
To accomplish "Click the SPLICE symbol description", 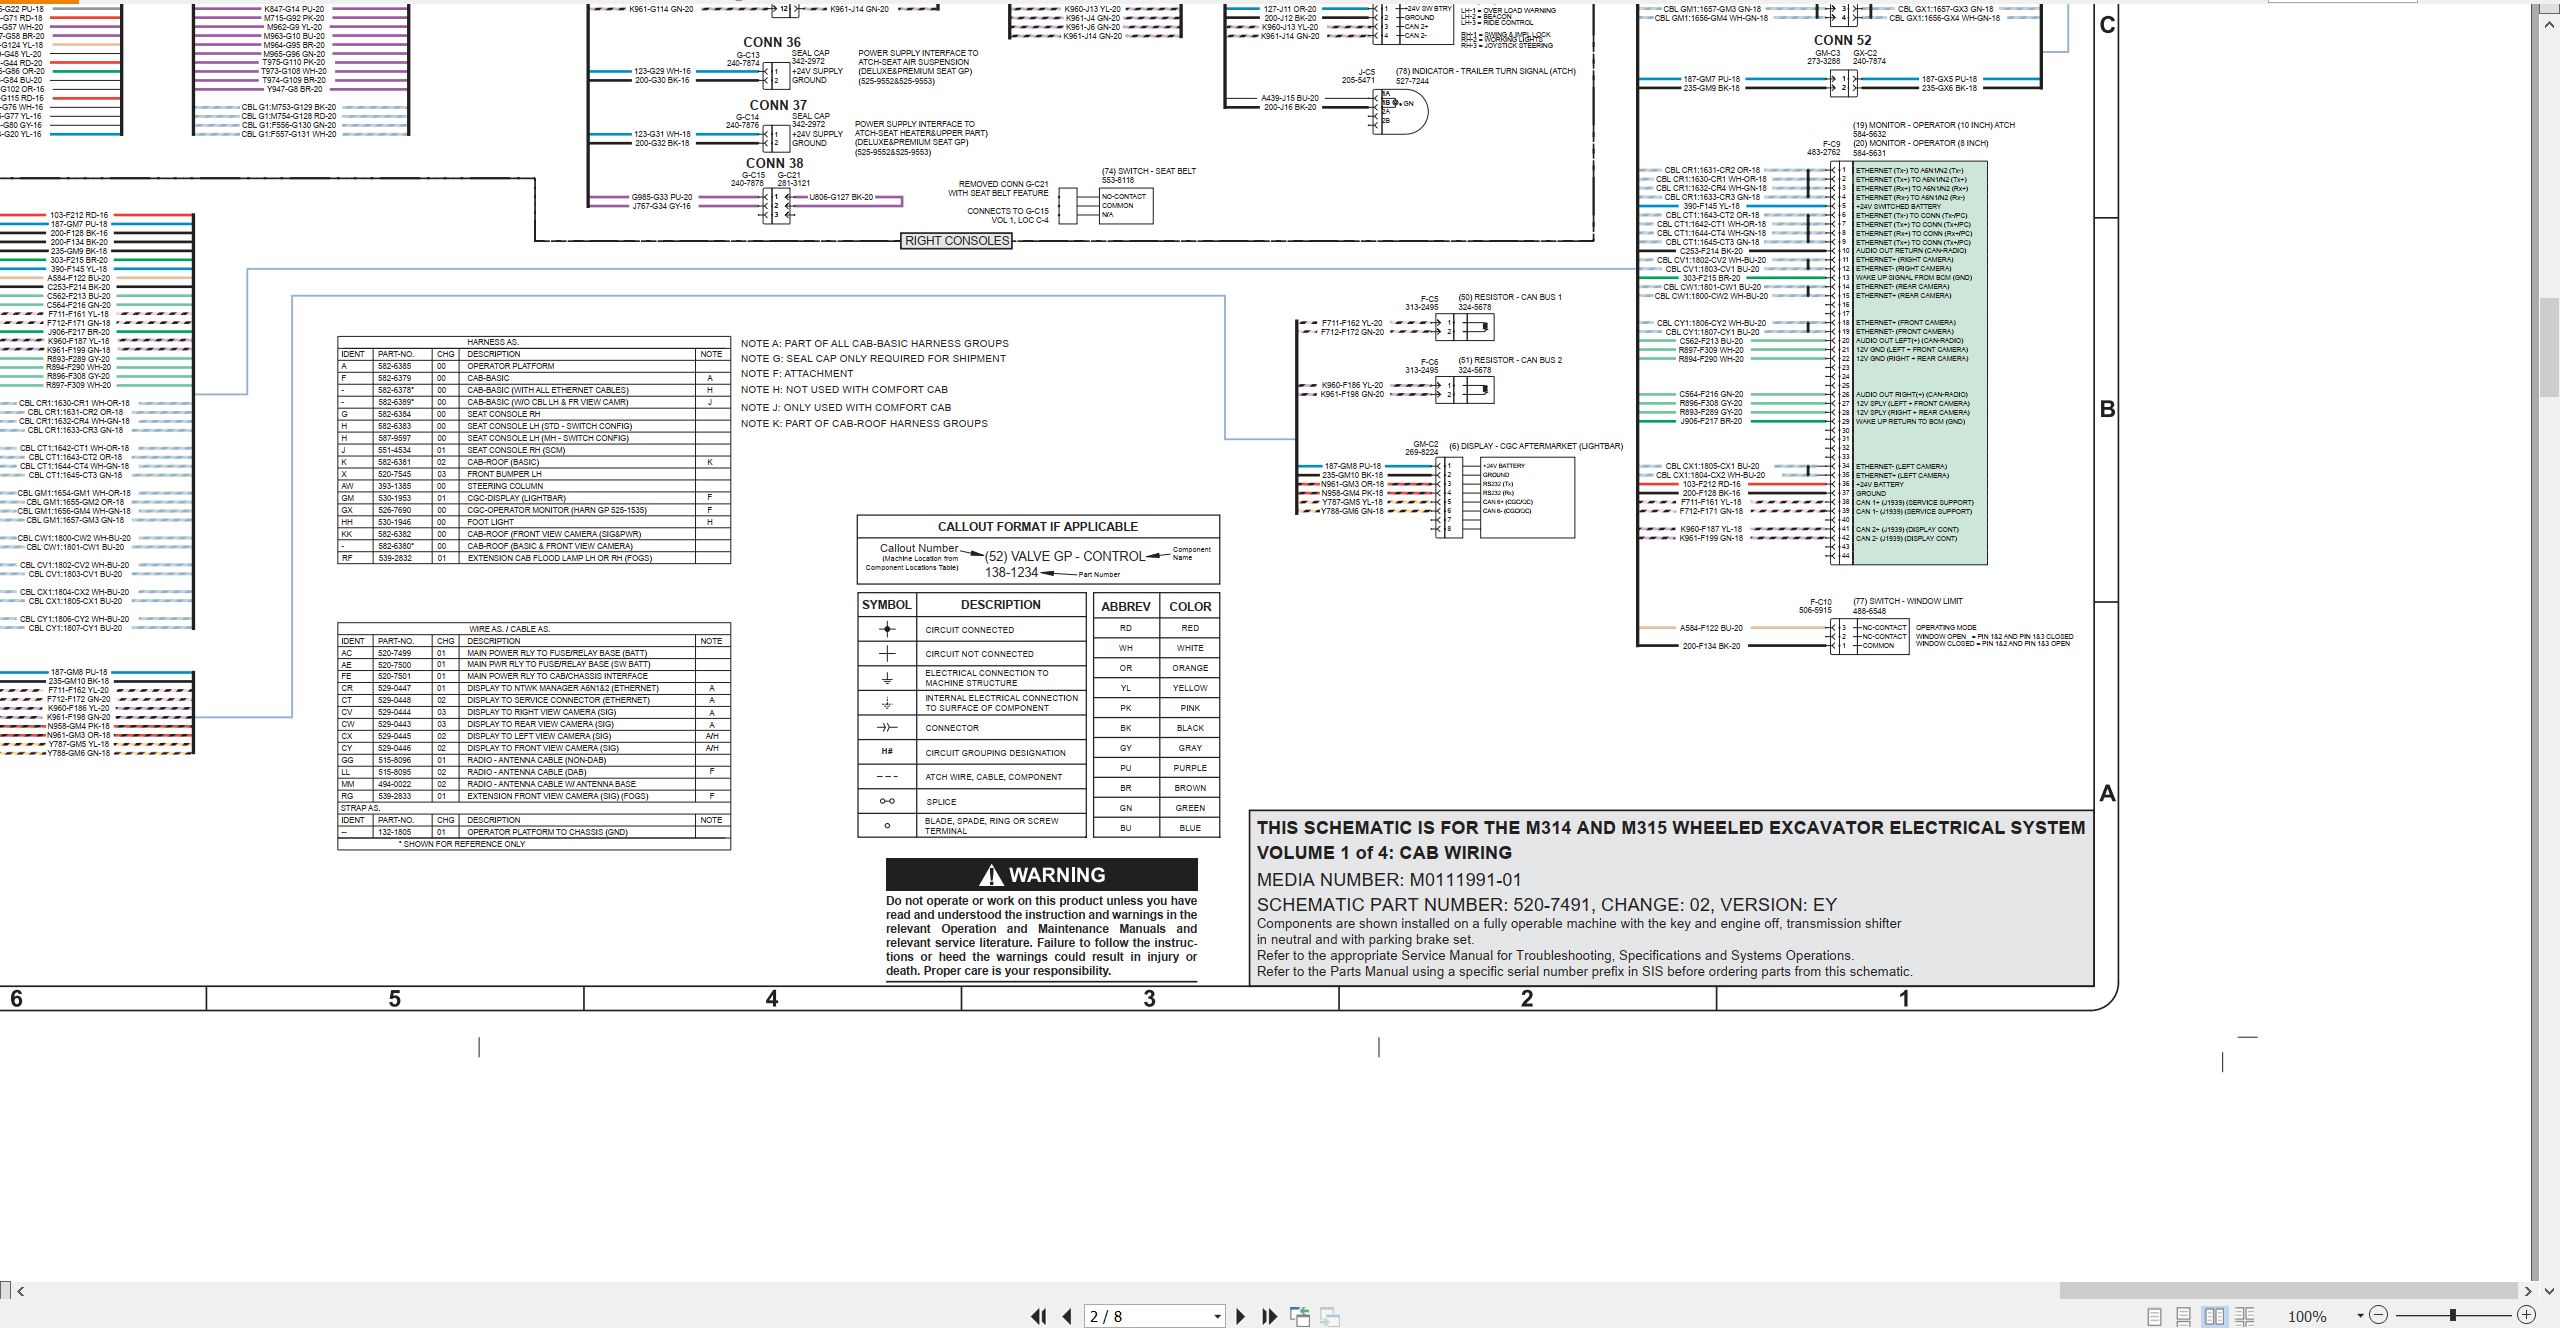I will (x=941, y=802).
